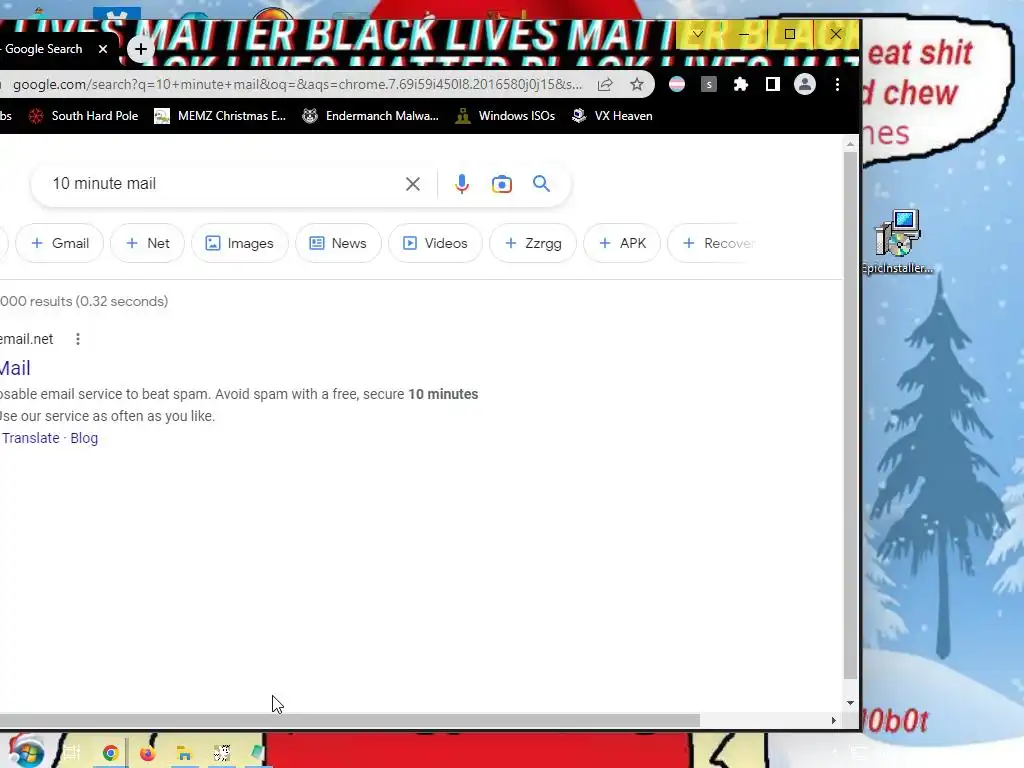Add APK filter chip
Screen dimensions: 1024x768
[622, 243]
